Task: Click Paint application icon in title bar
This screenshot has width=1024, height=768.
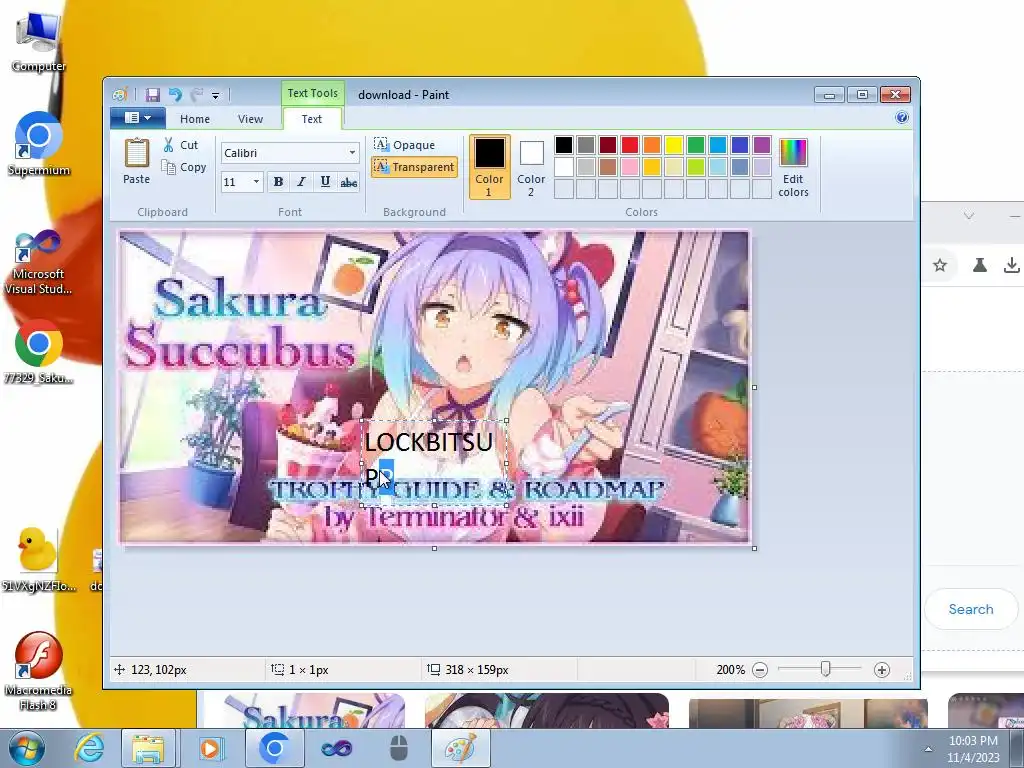Action: (120, 95)
